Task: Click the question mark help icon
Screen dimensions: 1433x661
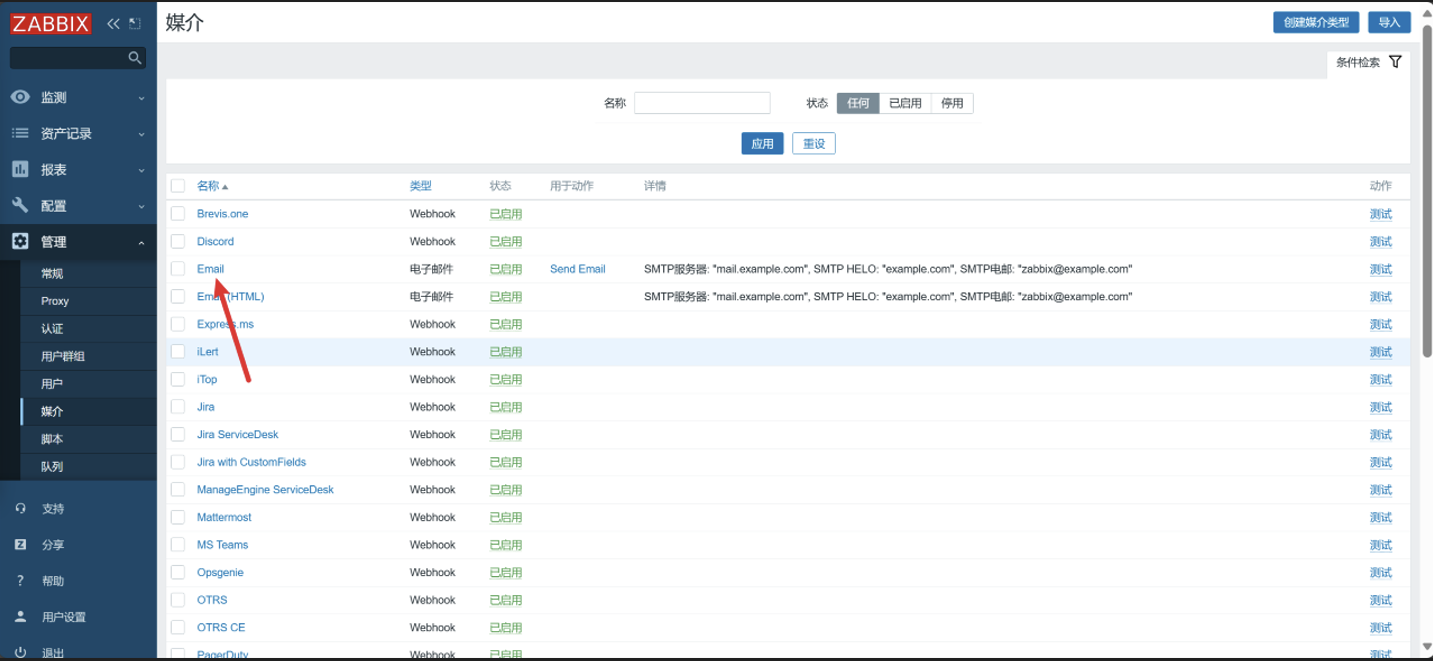Action: click(x=20, y=581)
